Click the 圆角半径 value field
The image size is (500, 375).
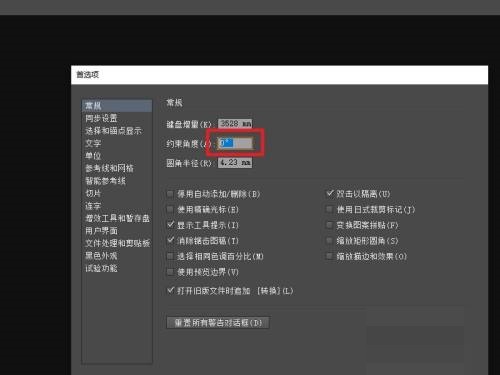(235, 163)
